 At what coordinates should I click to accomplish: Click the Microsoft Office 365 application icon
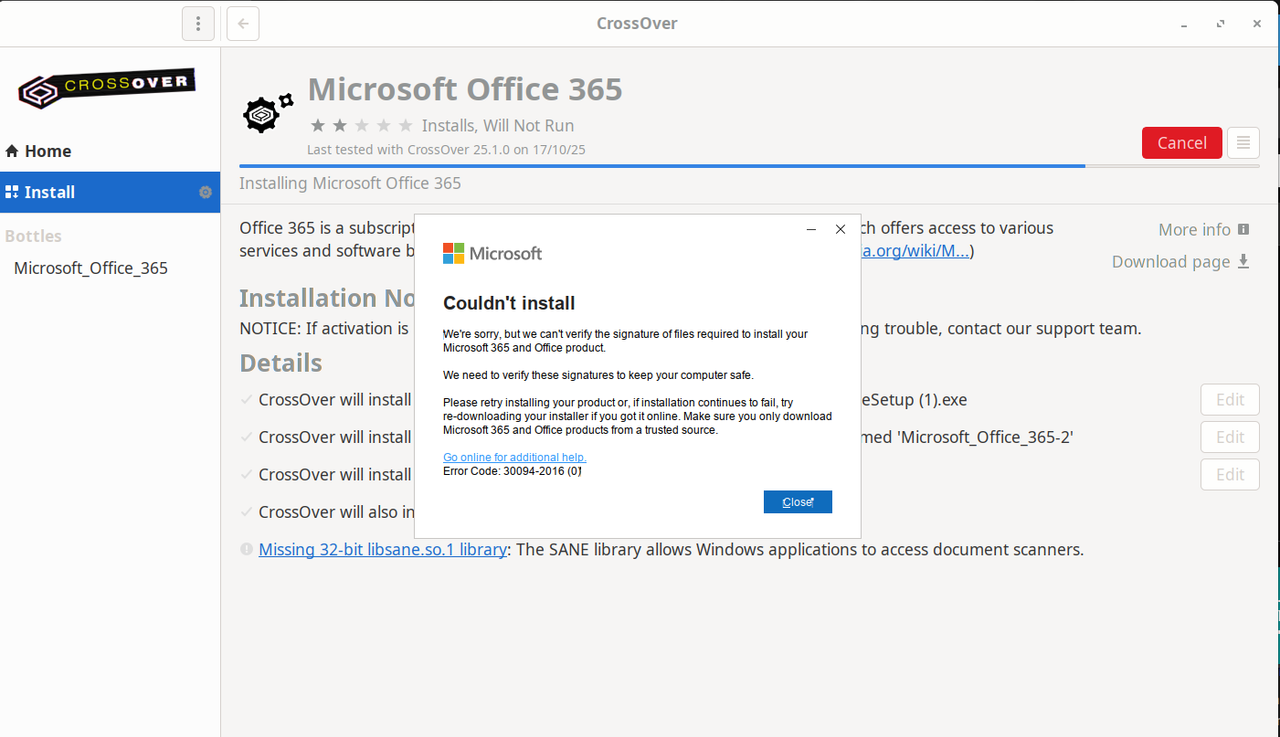(x=268, y=112)
